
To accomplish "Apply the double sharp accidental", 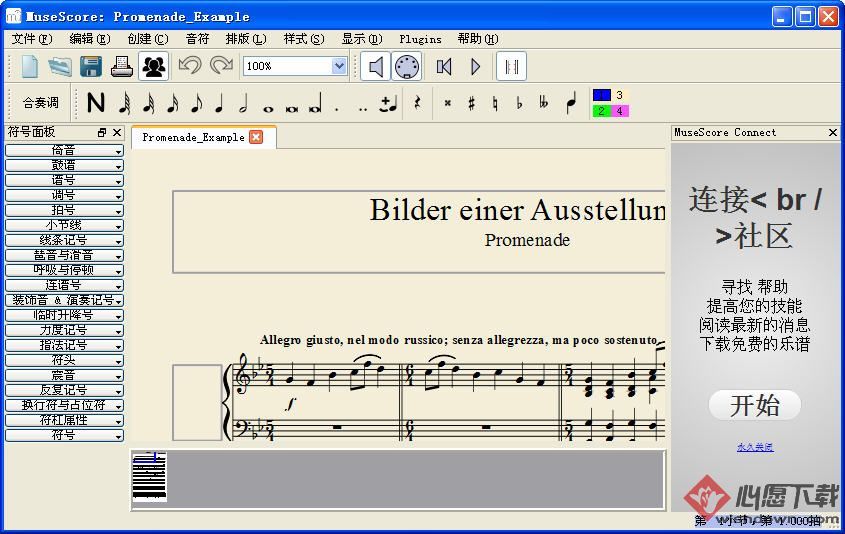I will 447,102.
